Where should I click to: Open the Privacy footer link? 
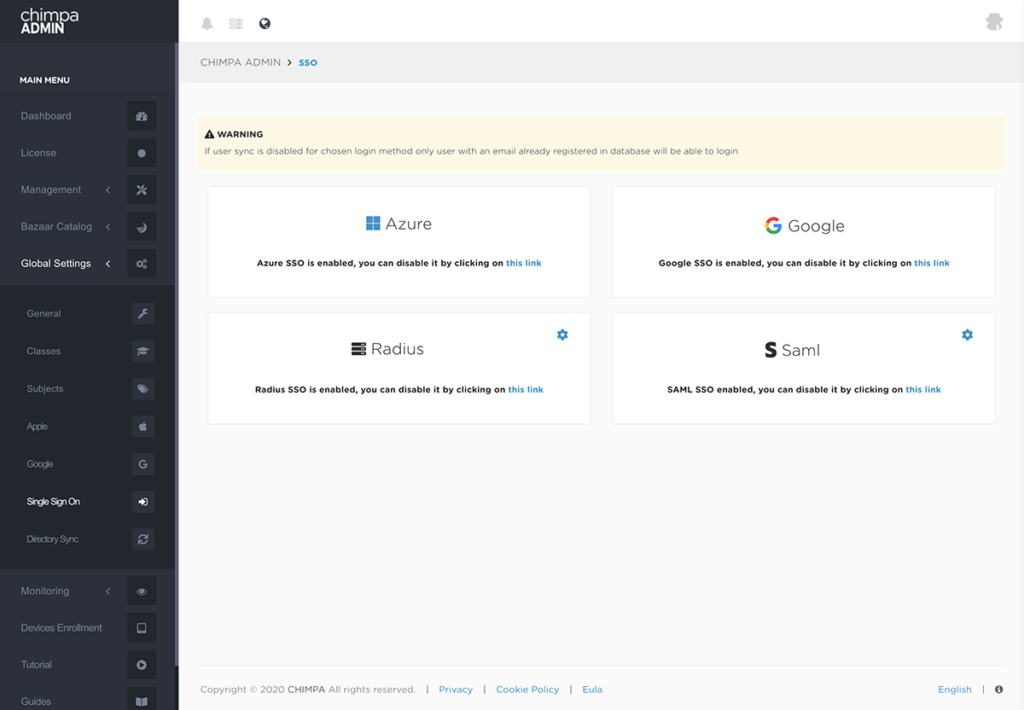(x=456, y=689)
